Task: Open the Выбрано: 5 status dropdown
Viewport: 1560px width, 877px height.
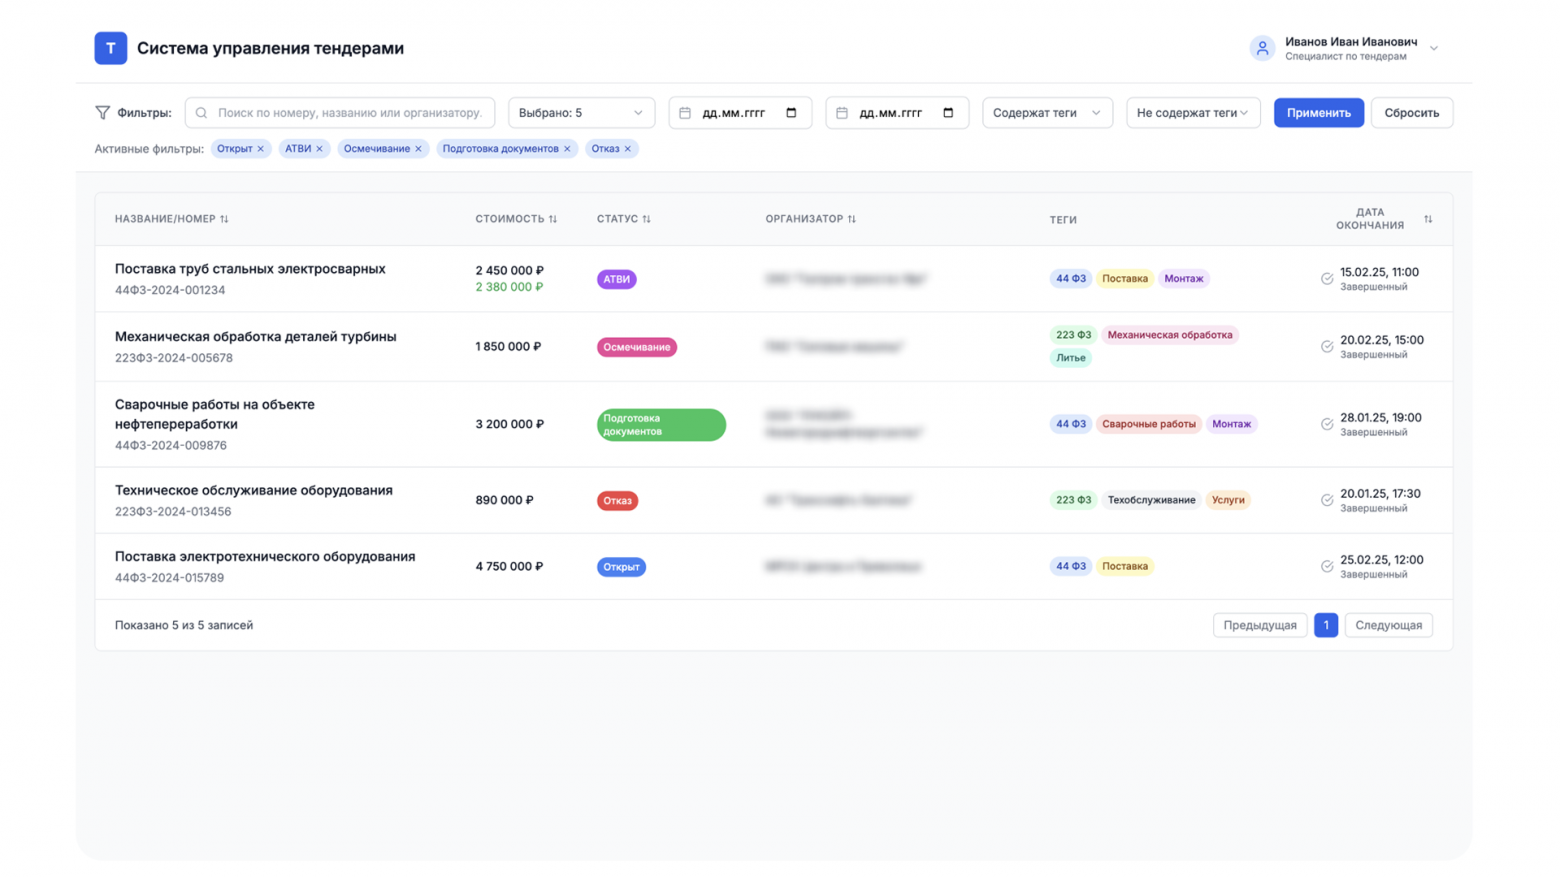Action: (x=581, y=113)
